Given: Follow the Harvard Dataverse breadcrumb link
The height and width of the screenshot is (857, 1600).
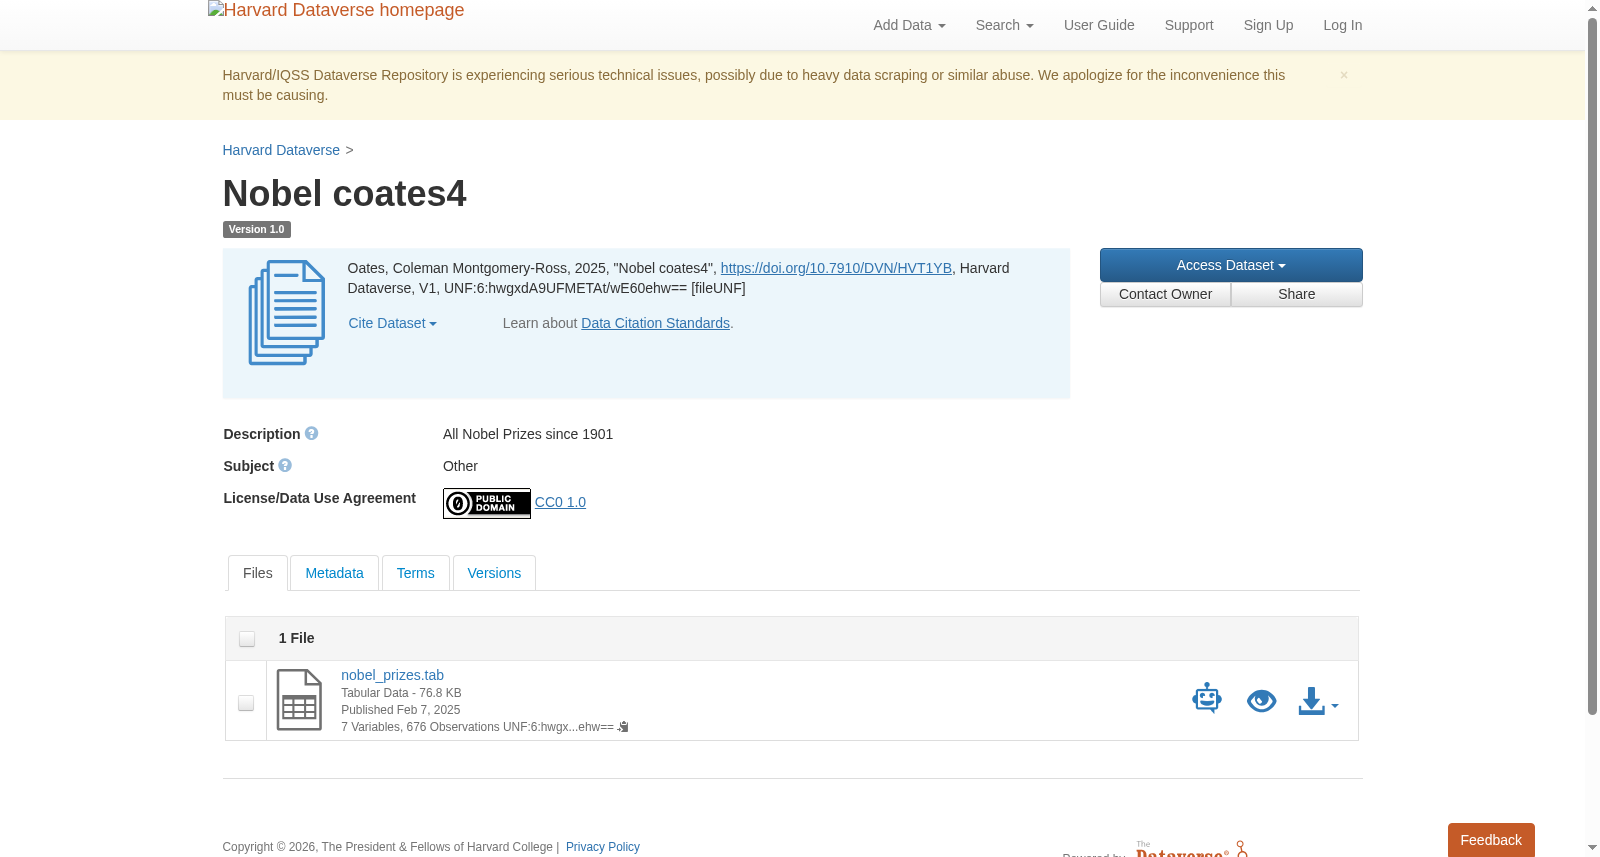Looking at the screenshot, I should (x=281, y=150).
